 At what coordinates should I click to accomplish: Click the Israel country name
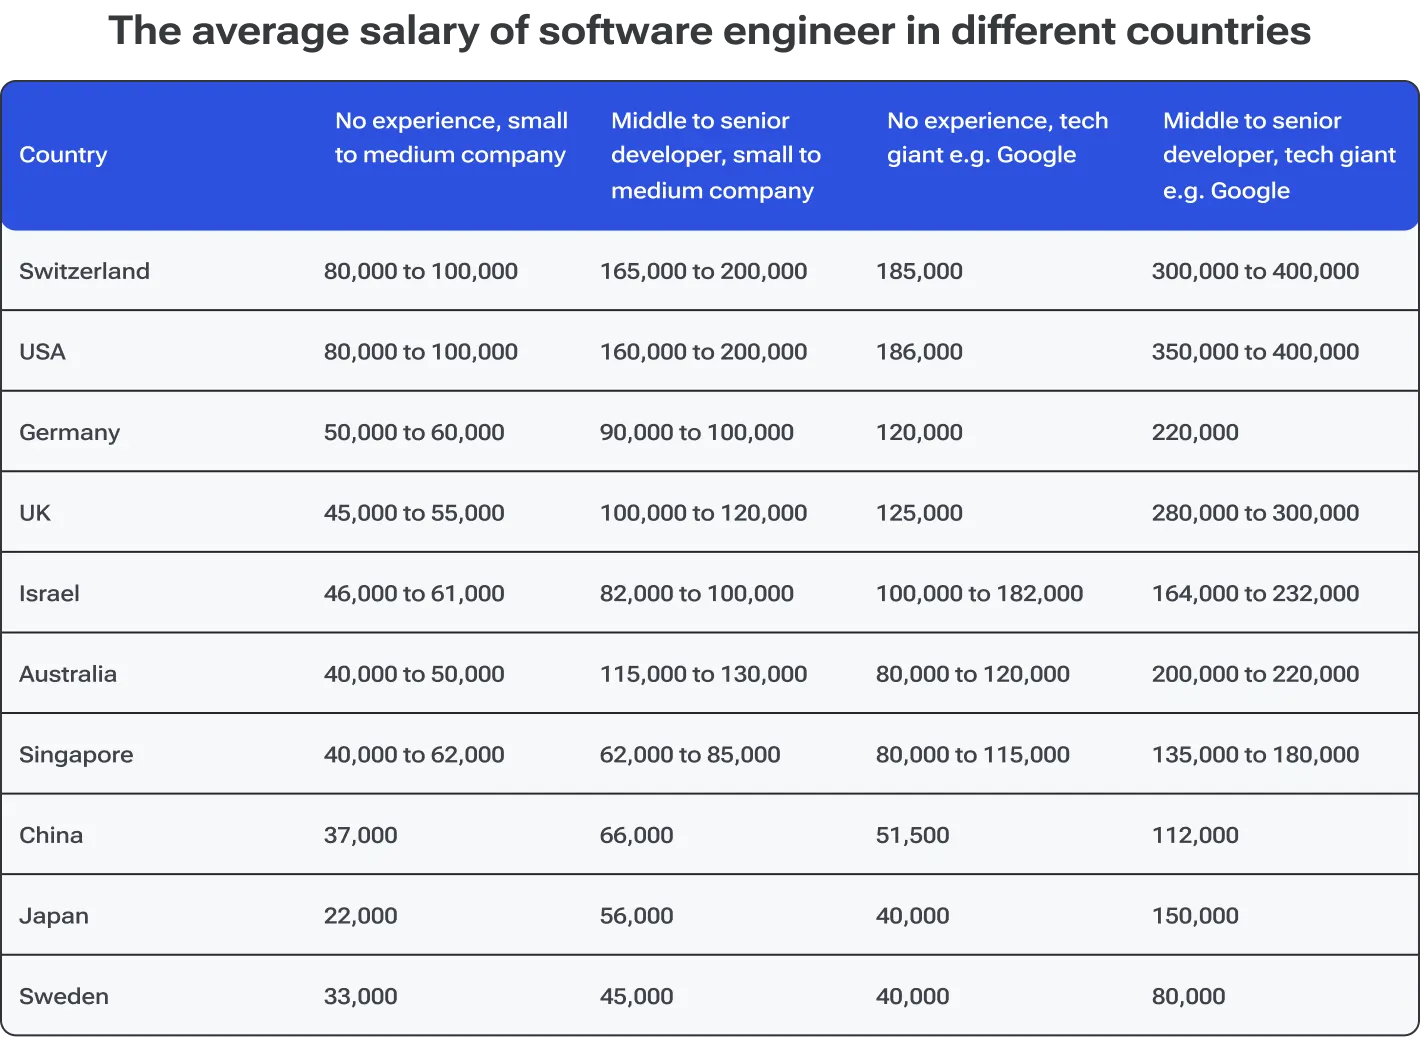pos(50,593)
